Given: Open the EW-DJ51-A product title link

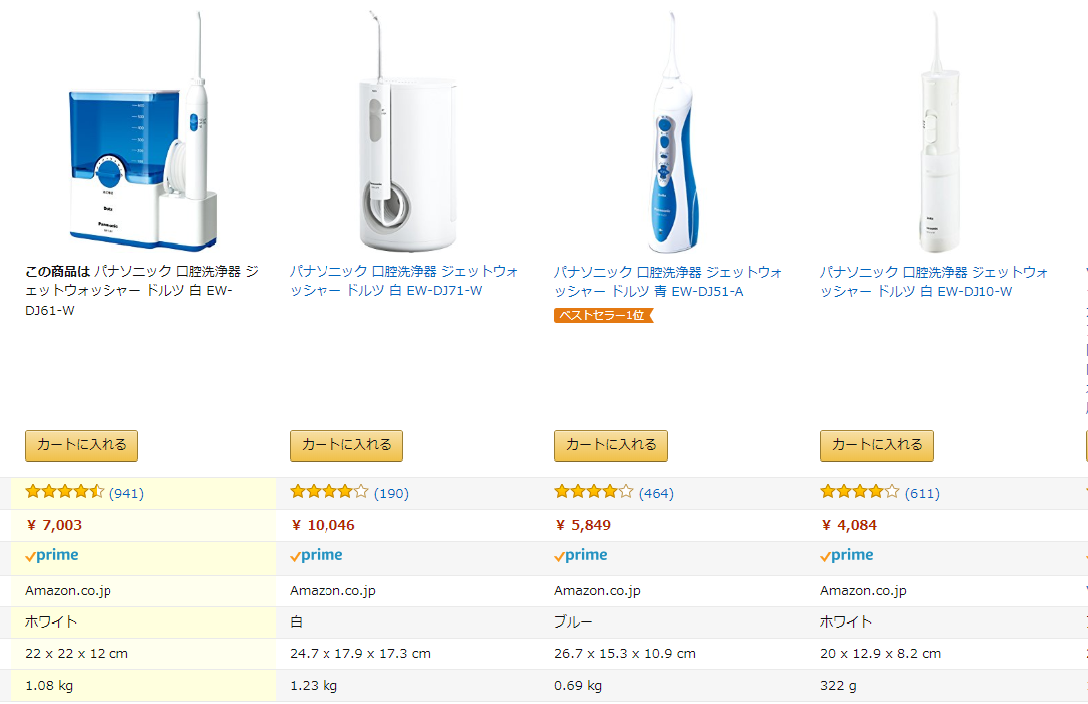Looking at the screenshot, I should coord(668,282).
